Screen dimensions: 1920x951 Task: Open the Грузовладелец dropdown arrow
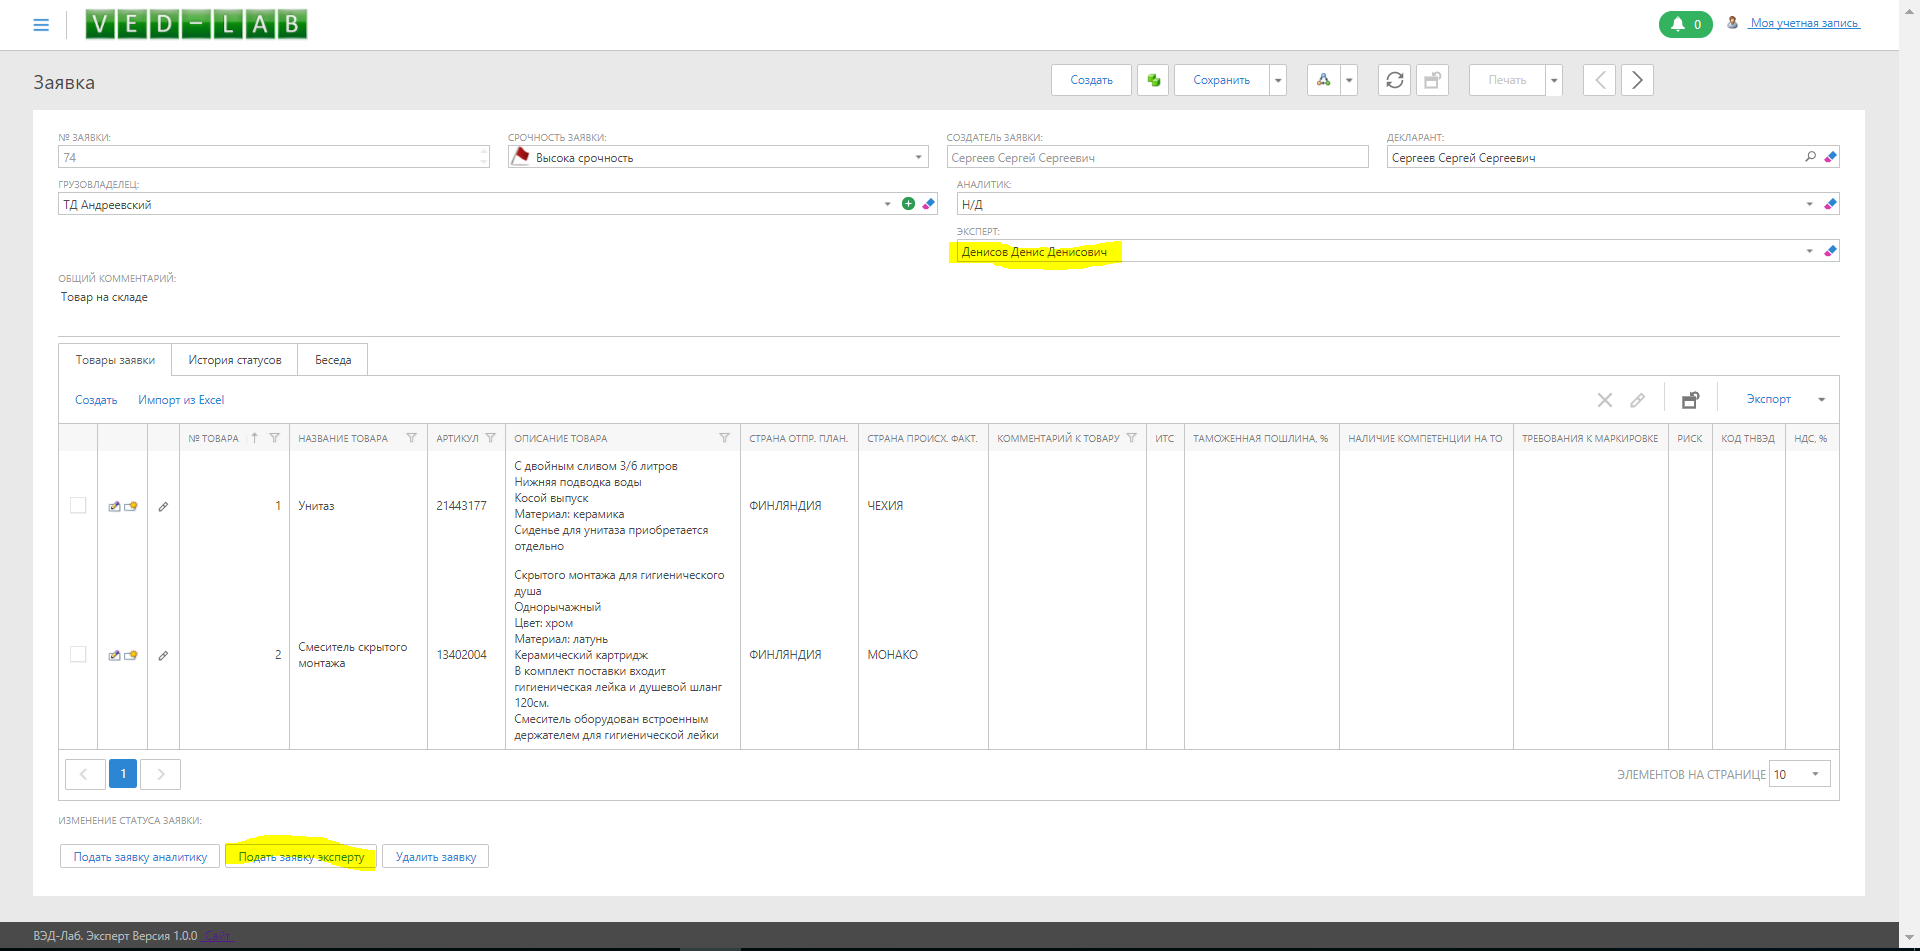(x=887, y=204)
